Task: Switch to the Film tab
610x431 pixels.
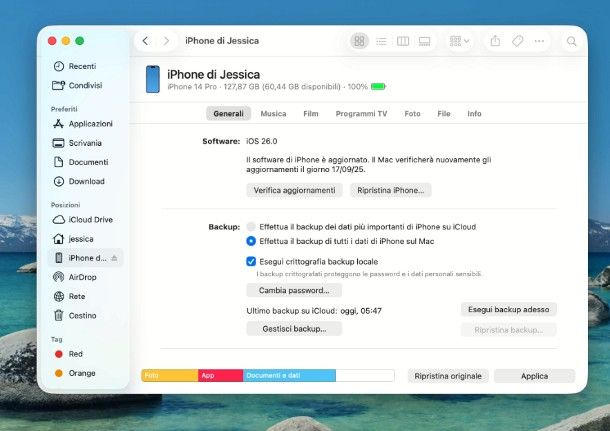Action: [x=310, y=114]
